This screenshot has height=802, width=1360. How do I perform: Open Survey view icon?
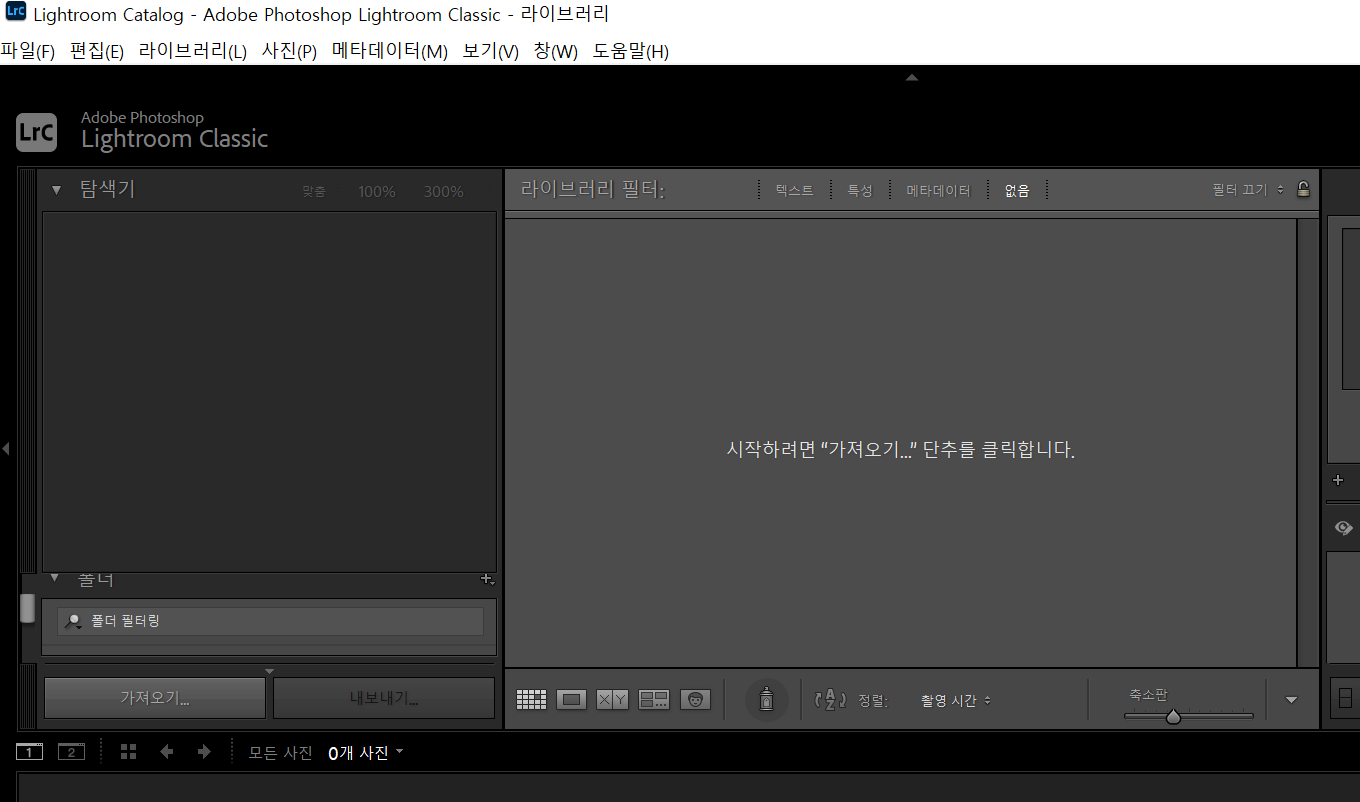coord(654,700)
